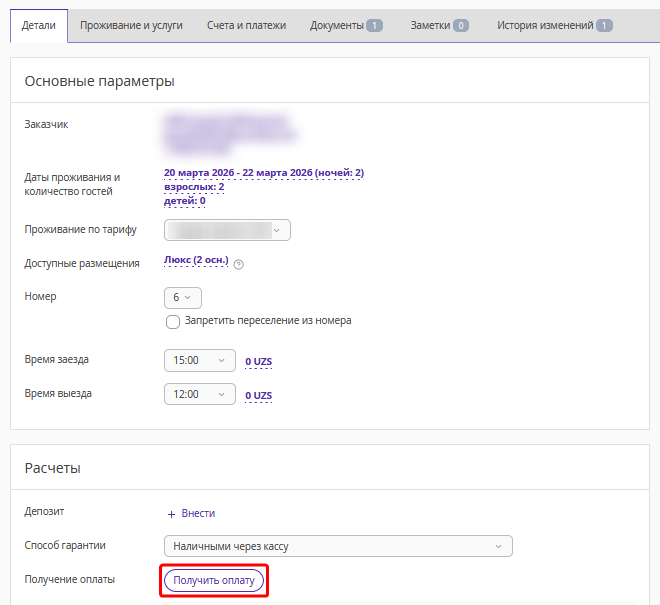Switch to Проживание и услуги tab
Screen dimensions: 660x605
click(x=131, y=25)
